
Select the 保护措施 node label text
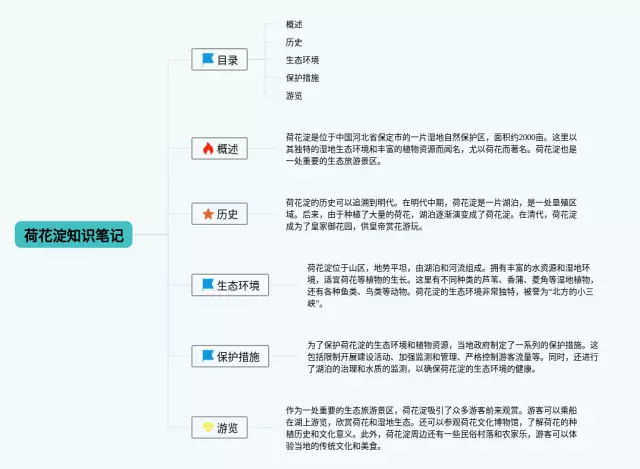(238, 357)
